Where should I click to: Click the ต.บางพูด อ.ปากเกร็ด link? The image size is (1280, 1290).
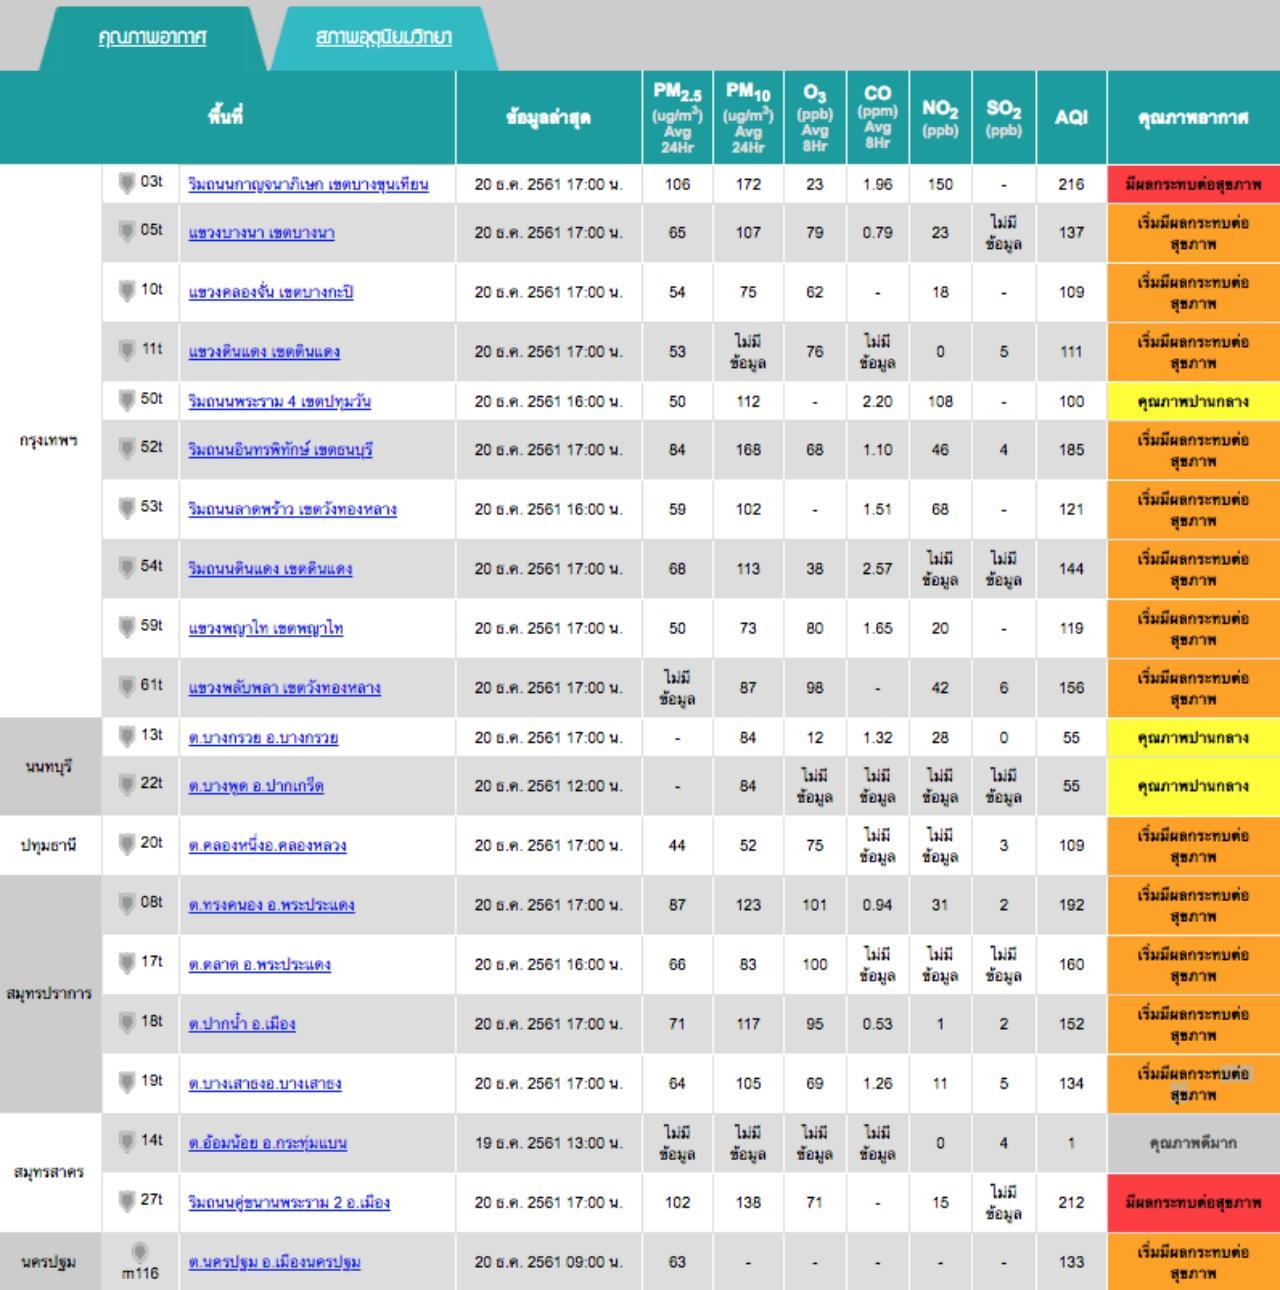coord(256,786)
